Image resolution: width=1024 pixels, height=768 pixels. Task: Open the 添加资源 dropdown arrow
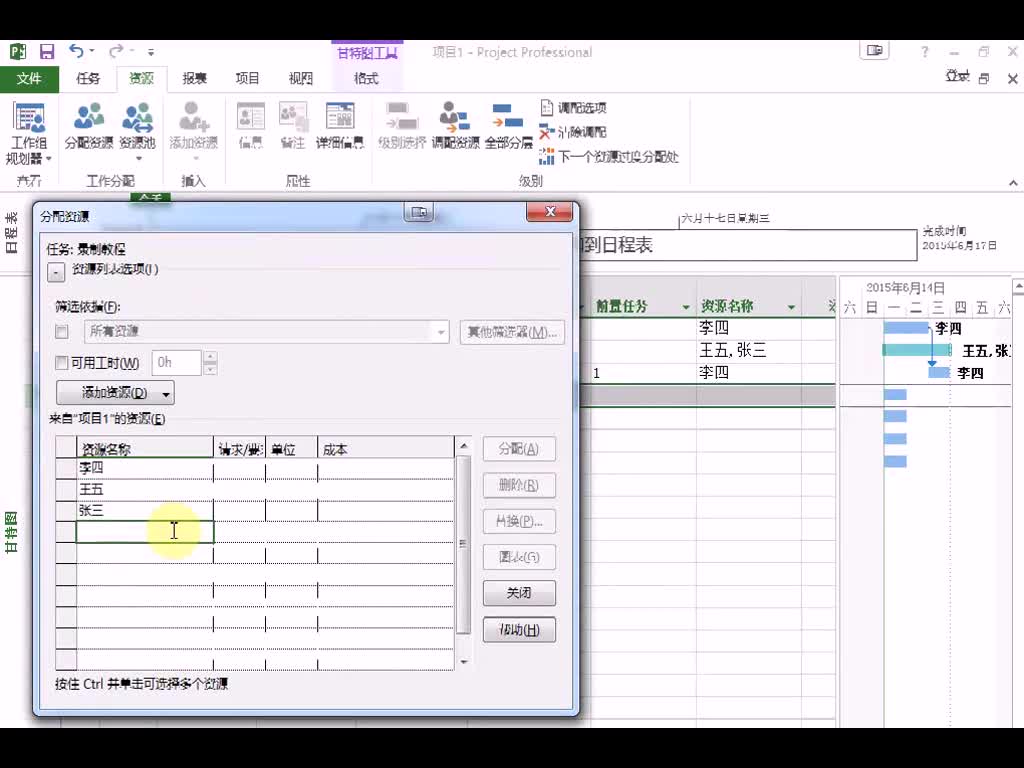[165, 393]
